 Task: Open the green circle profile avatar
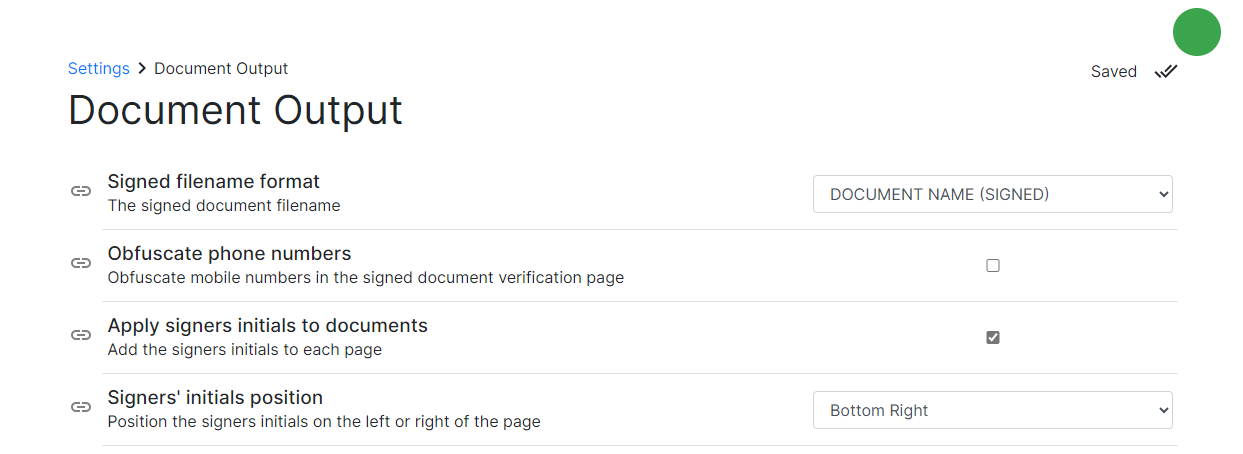click(1196, 32)
